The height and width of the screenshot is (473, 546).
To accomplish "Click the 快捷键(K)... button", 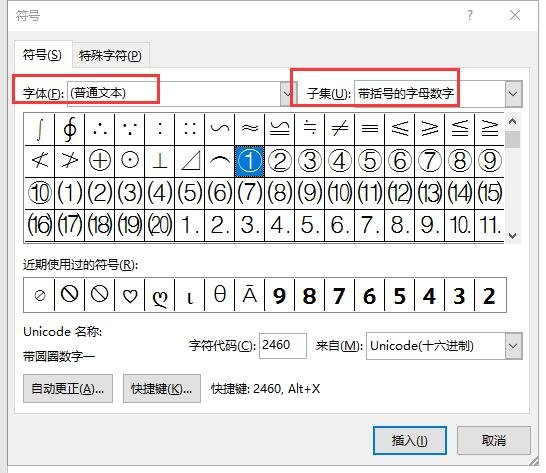I will pos(162,389).
